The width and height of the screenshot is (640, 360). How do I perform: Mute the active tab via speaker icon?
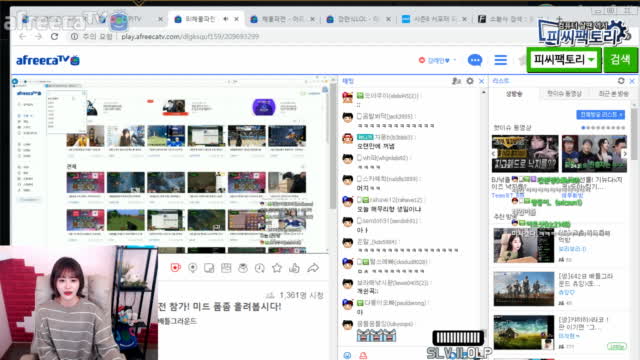pos(225,19)
